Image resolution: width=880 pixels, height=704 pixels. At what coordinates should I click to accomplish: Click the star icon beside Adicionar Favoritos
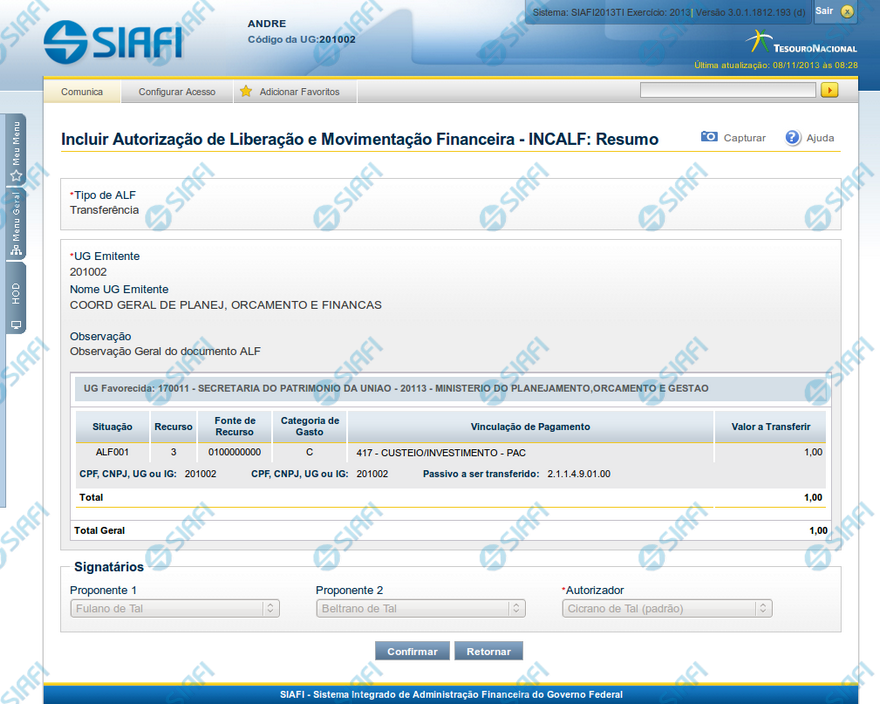pyautogui.click(x=246, y=91)
